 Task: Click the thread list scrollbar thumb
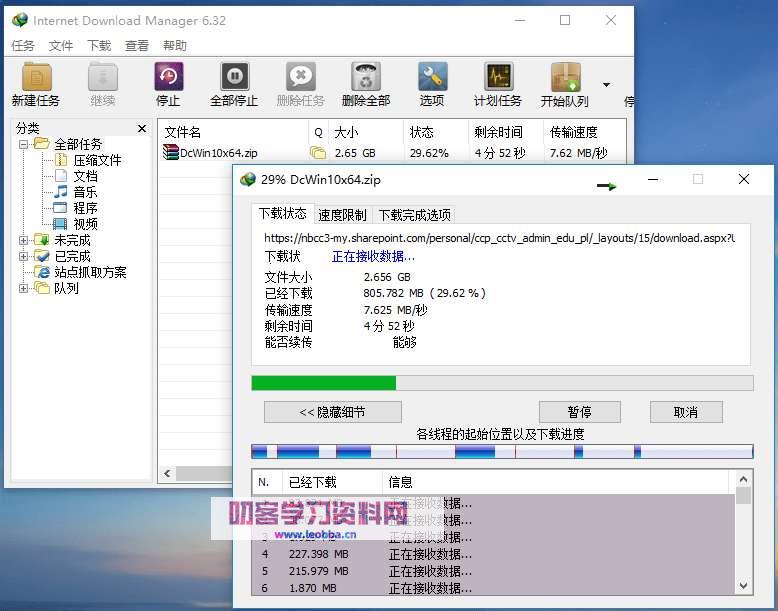[x=743, y=496]
